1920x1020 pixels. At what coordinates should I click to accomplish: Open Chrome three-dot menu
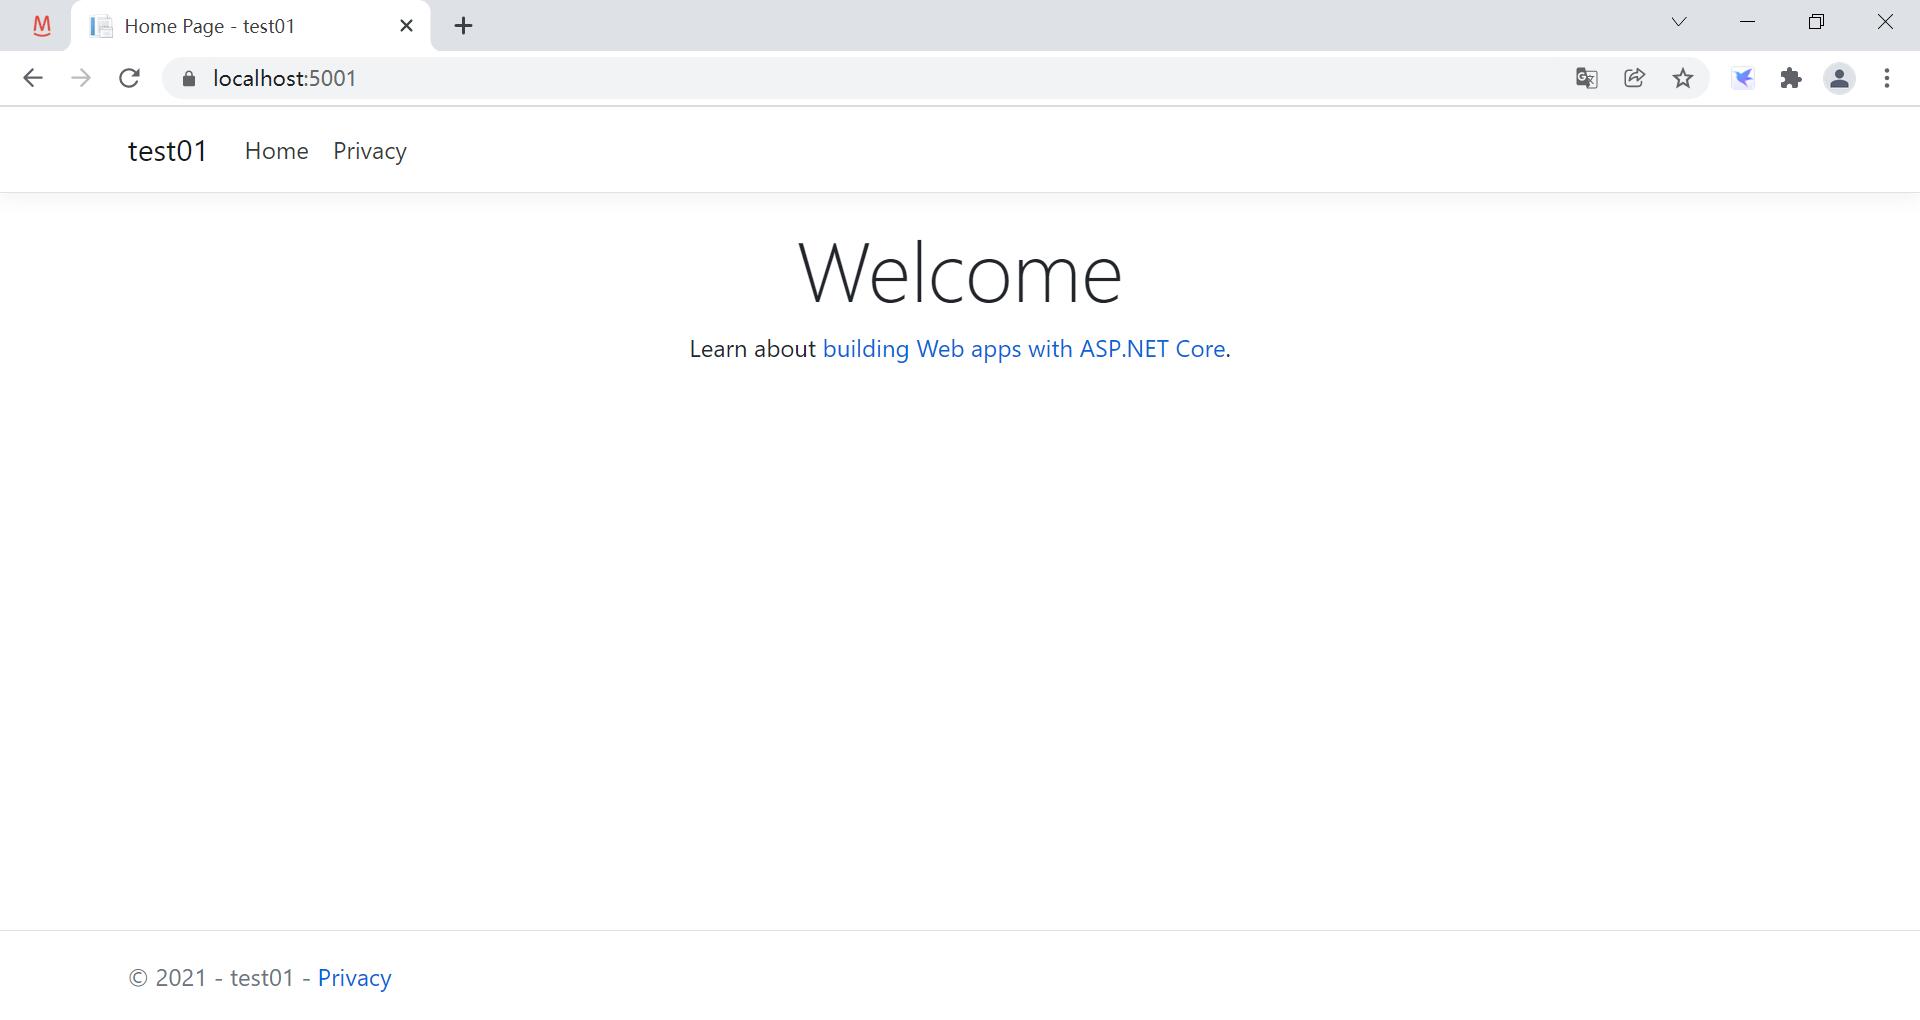tap(1887, 78)
